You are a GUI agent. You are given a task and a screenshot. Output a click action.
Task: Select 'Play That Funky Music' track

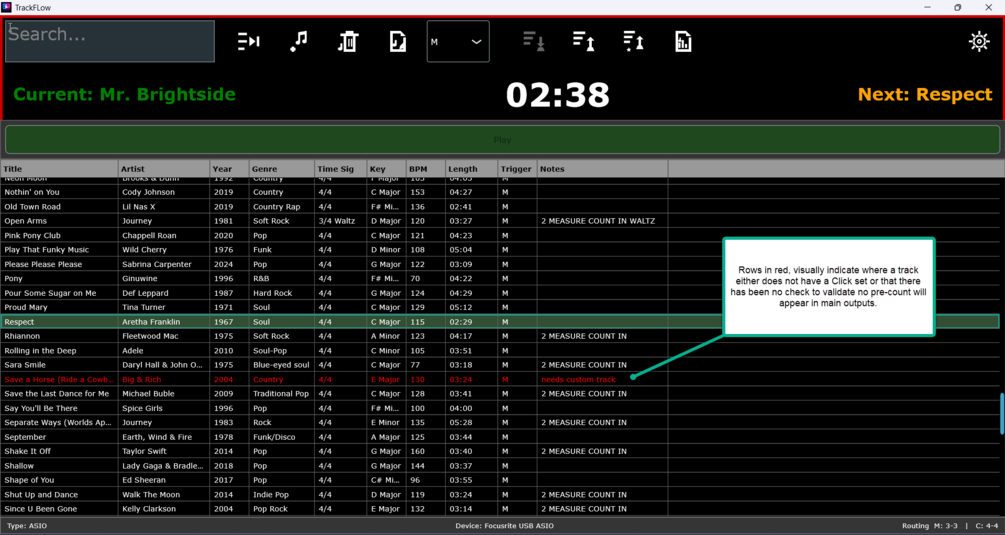47,250
